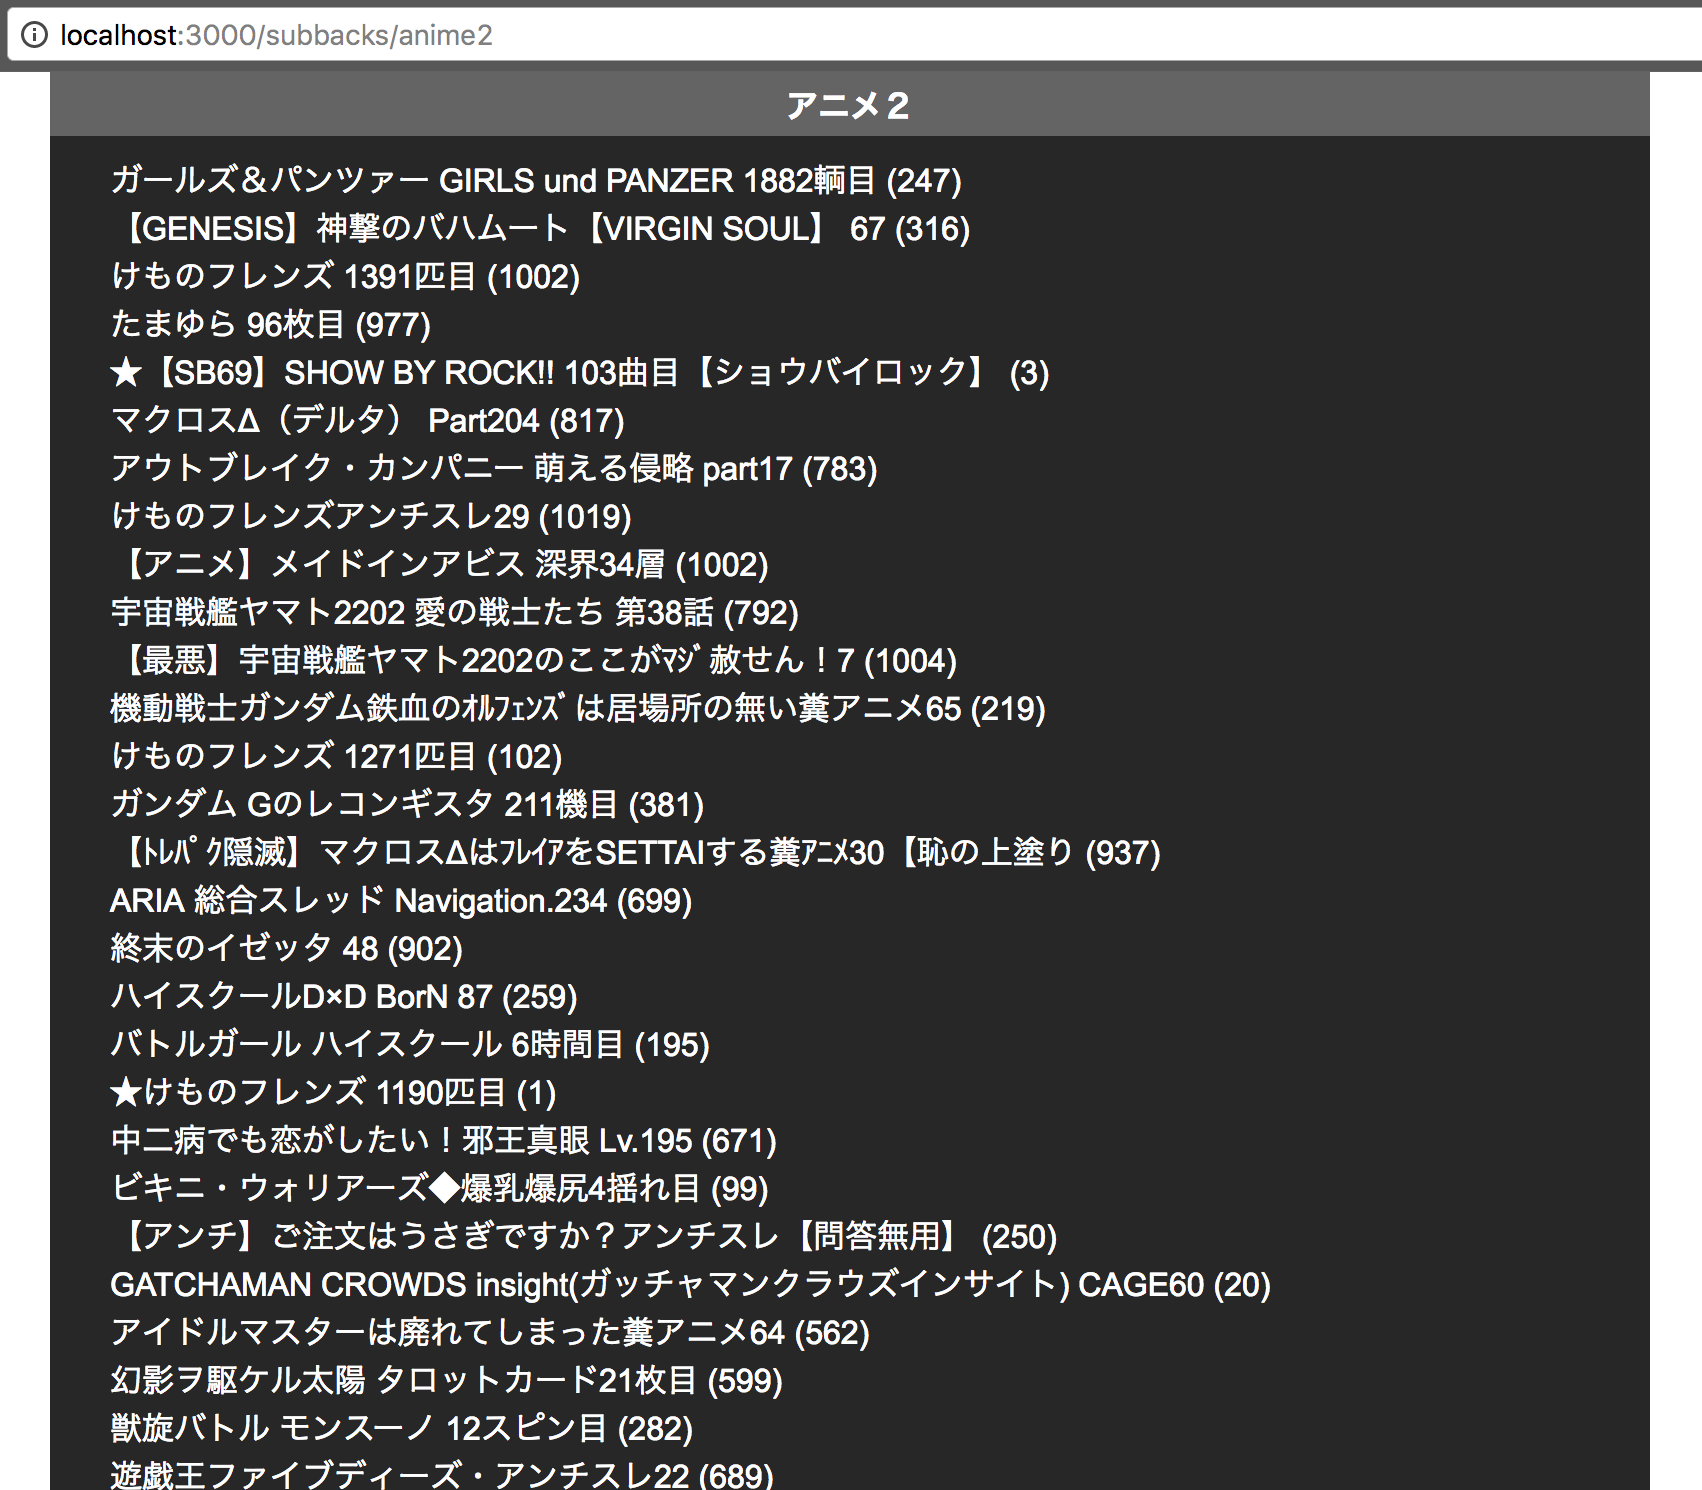Open ★けものフレンズ 1190匹目 thread
Screen dimensions: 1702x1490
pos(333,1092)
